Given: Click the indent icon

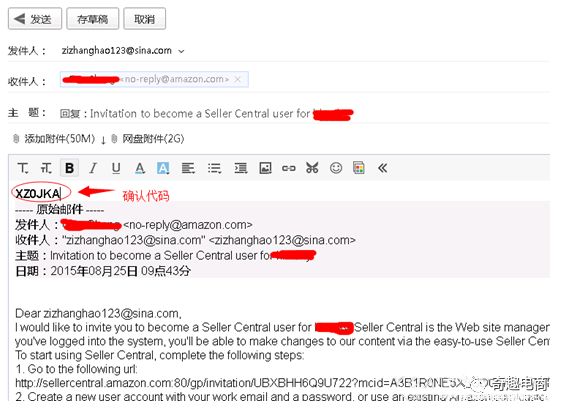Looking at the screenshot, I should click(x=240, y=168).
